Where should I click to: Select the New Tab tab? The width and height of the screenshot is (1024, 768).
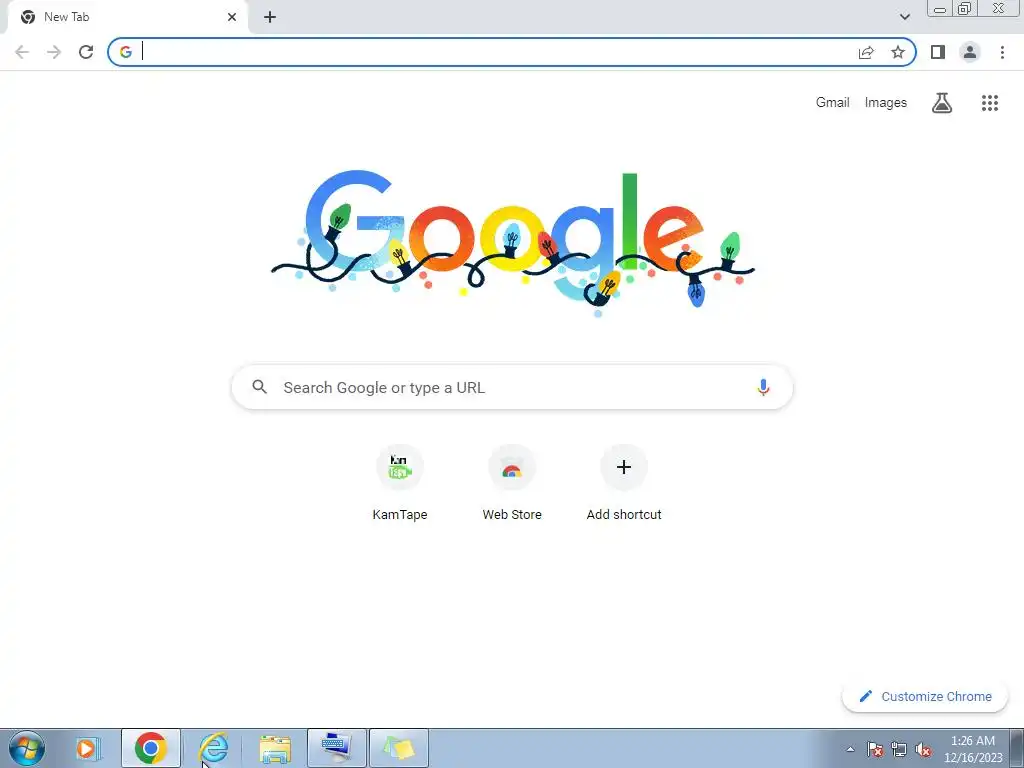tap(127, 17)
